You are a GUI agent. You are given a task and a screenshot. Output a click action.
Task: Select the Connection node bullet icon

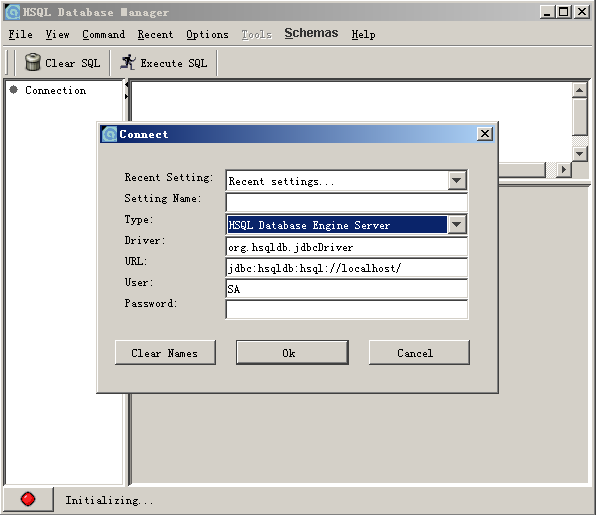point(14,90)
